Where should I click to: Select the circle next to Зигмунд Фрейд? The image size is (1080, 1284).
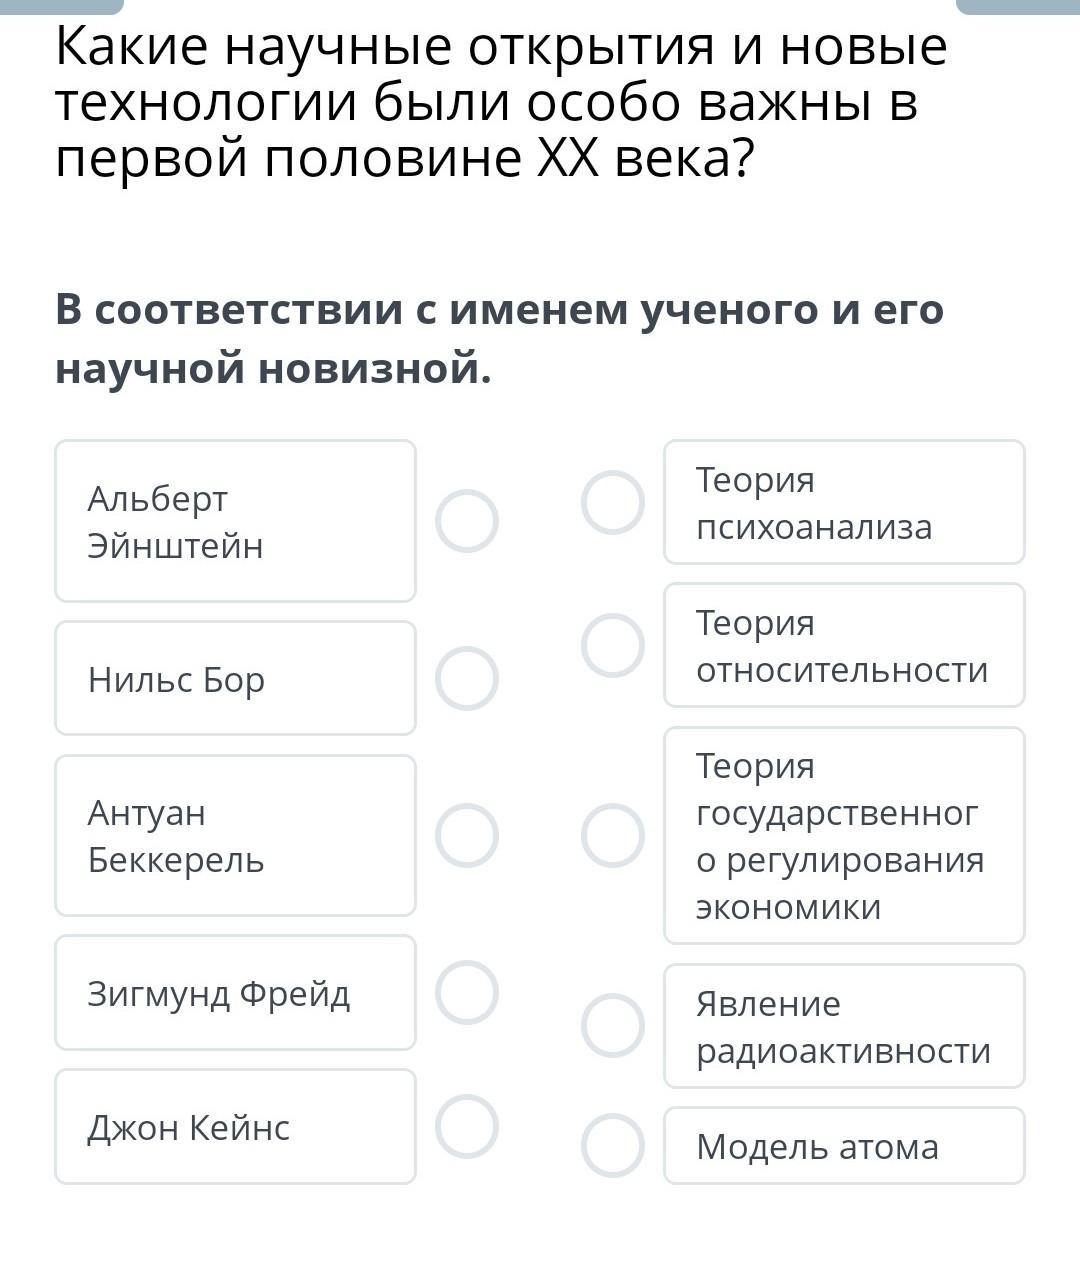click(467, 992)
